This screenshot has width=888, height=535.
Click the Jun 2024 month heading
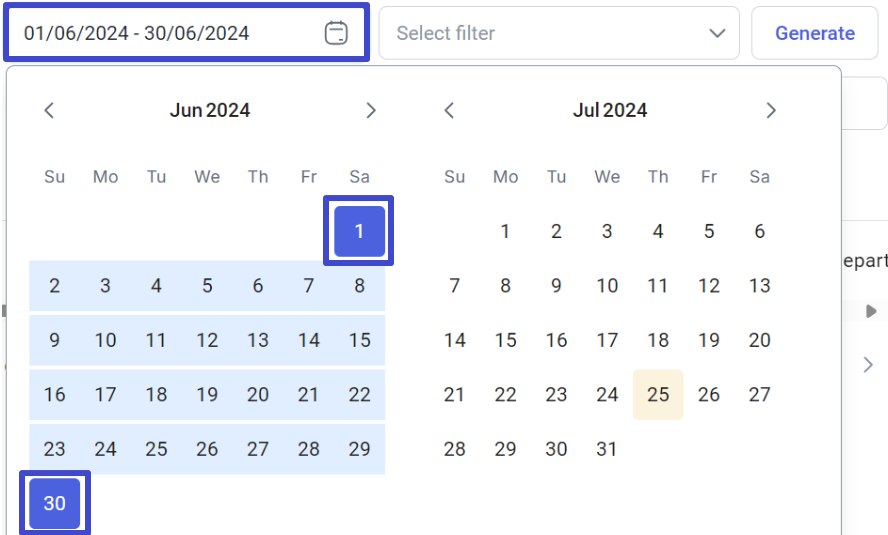(210, 110)
